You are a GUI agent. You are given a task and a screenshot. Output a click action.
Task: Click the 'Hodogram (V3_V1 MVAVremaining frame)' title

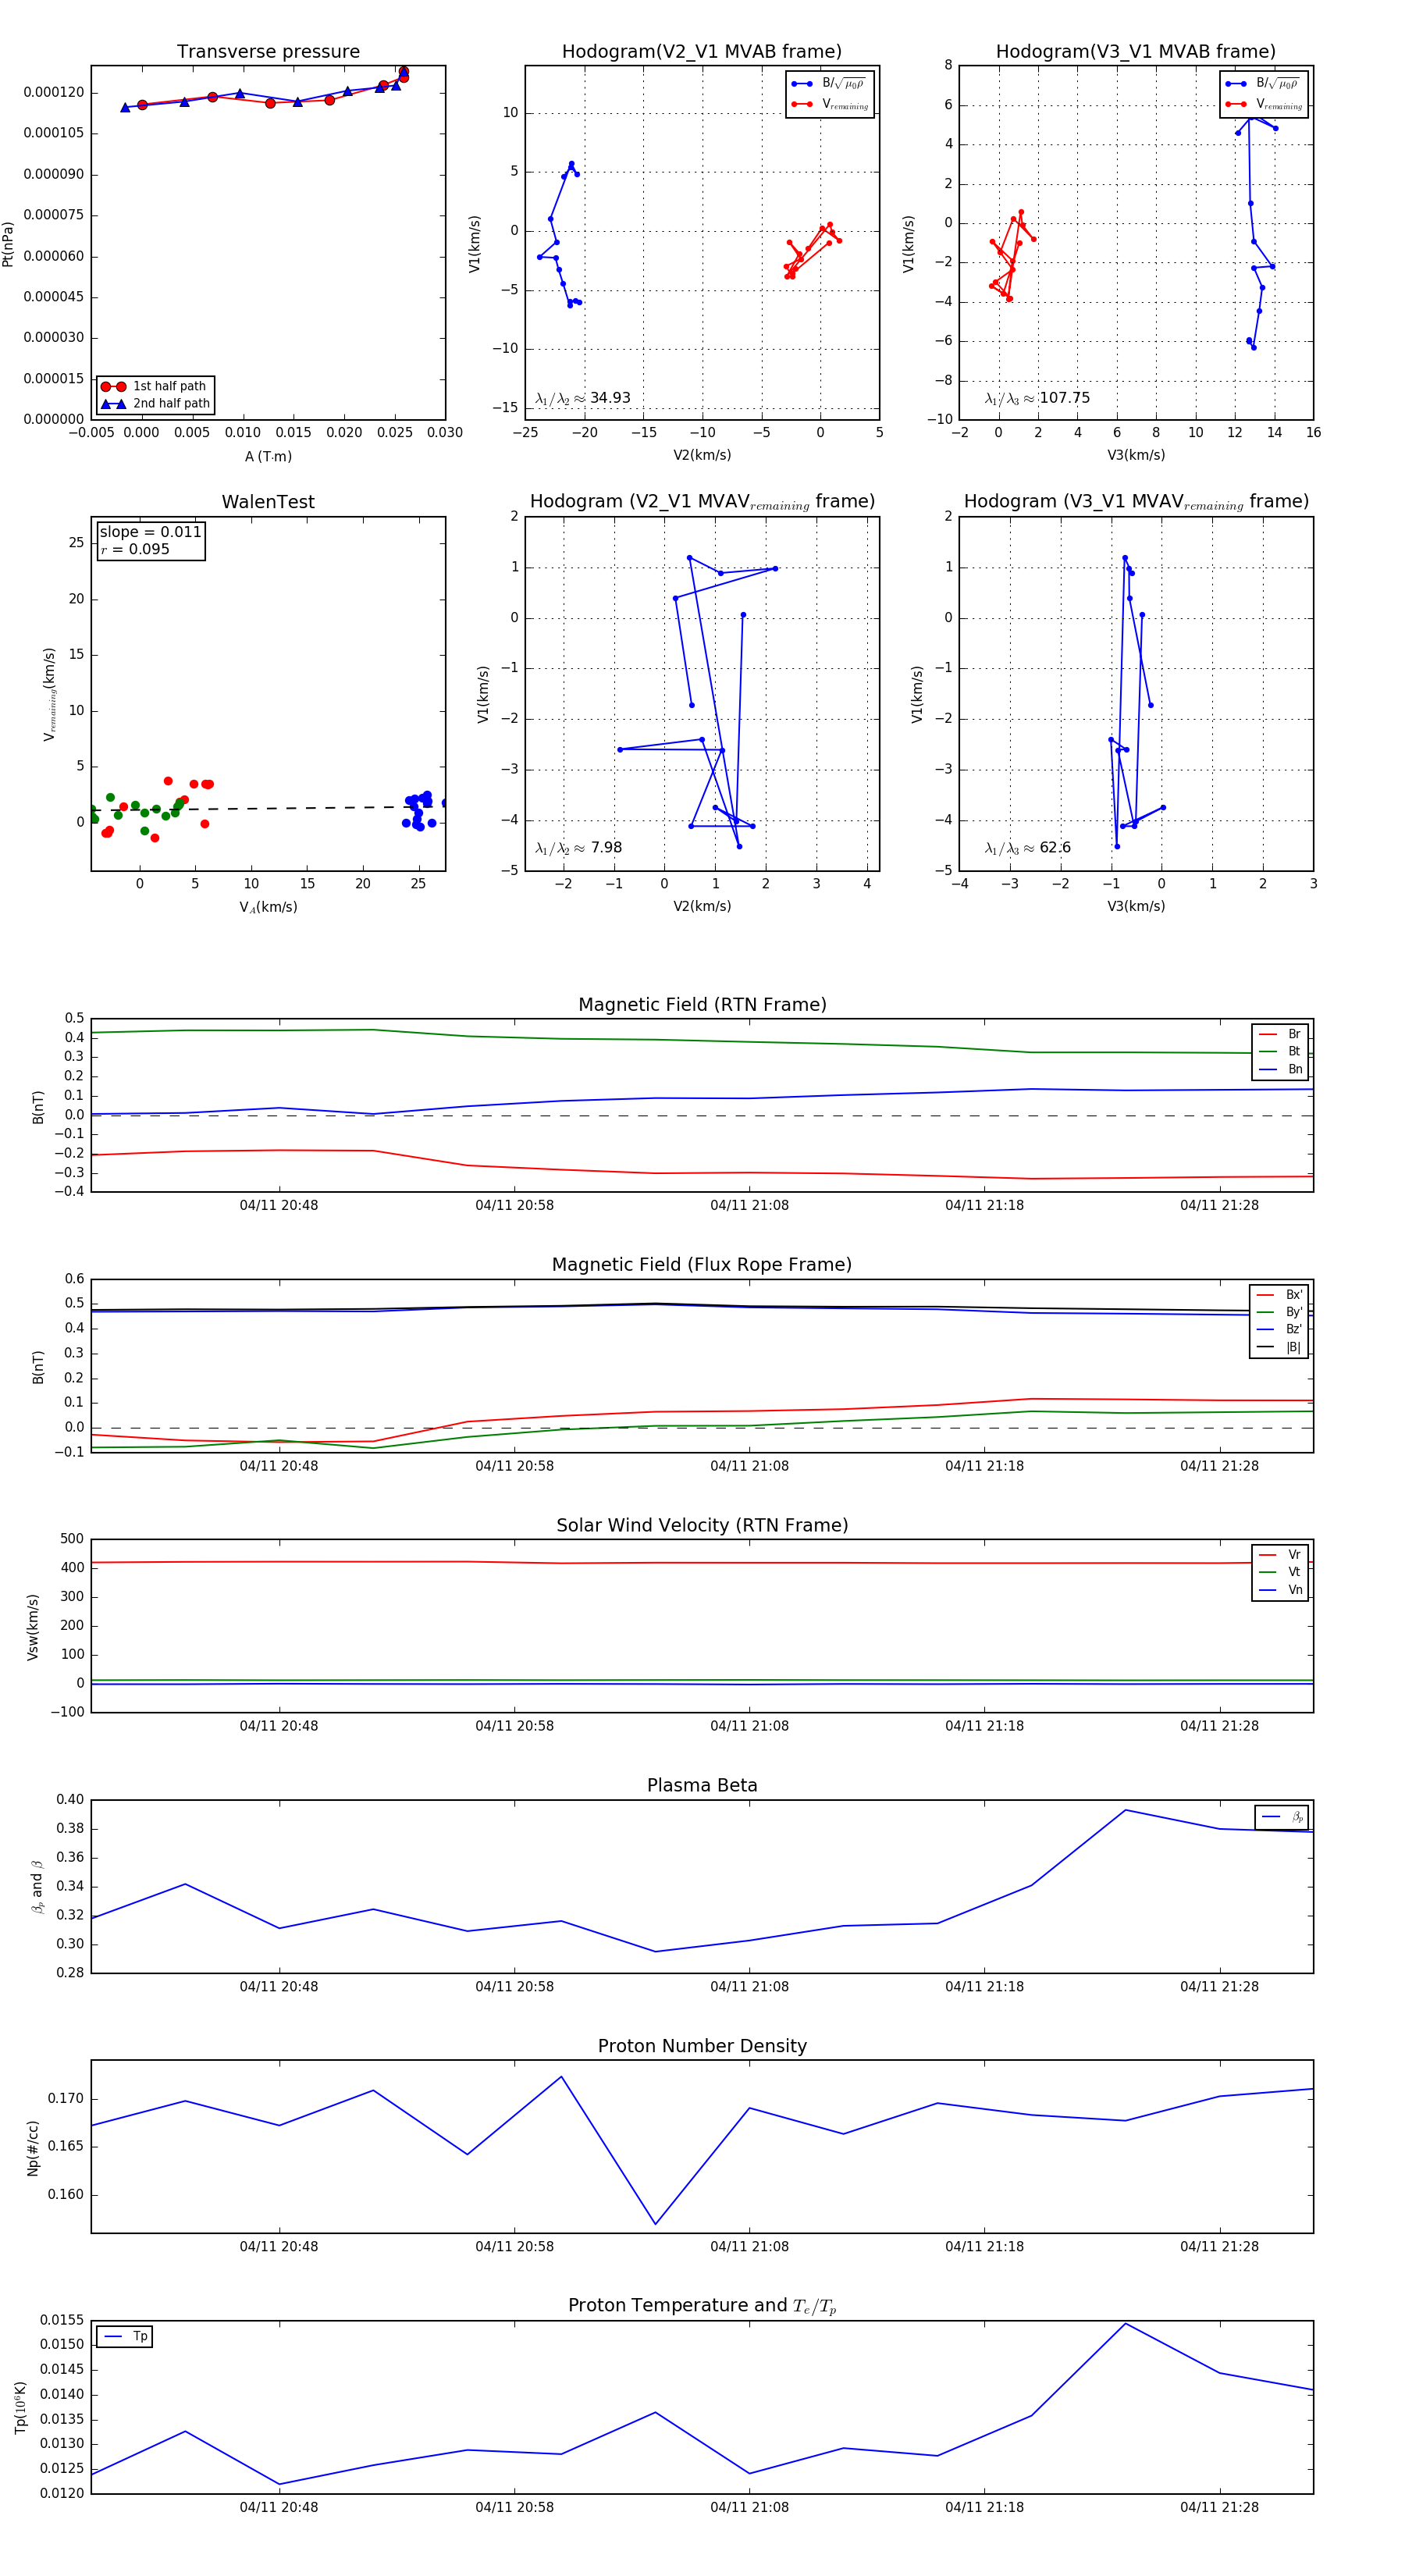pos(1136,501)
